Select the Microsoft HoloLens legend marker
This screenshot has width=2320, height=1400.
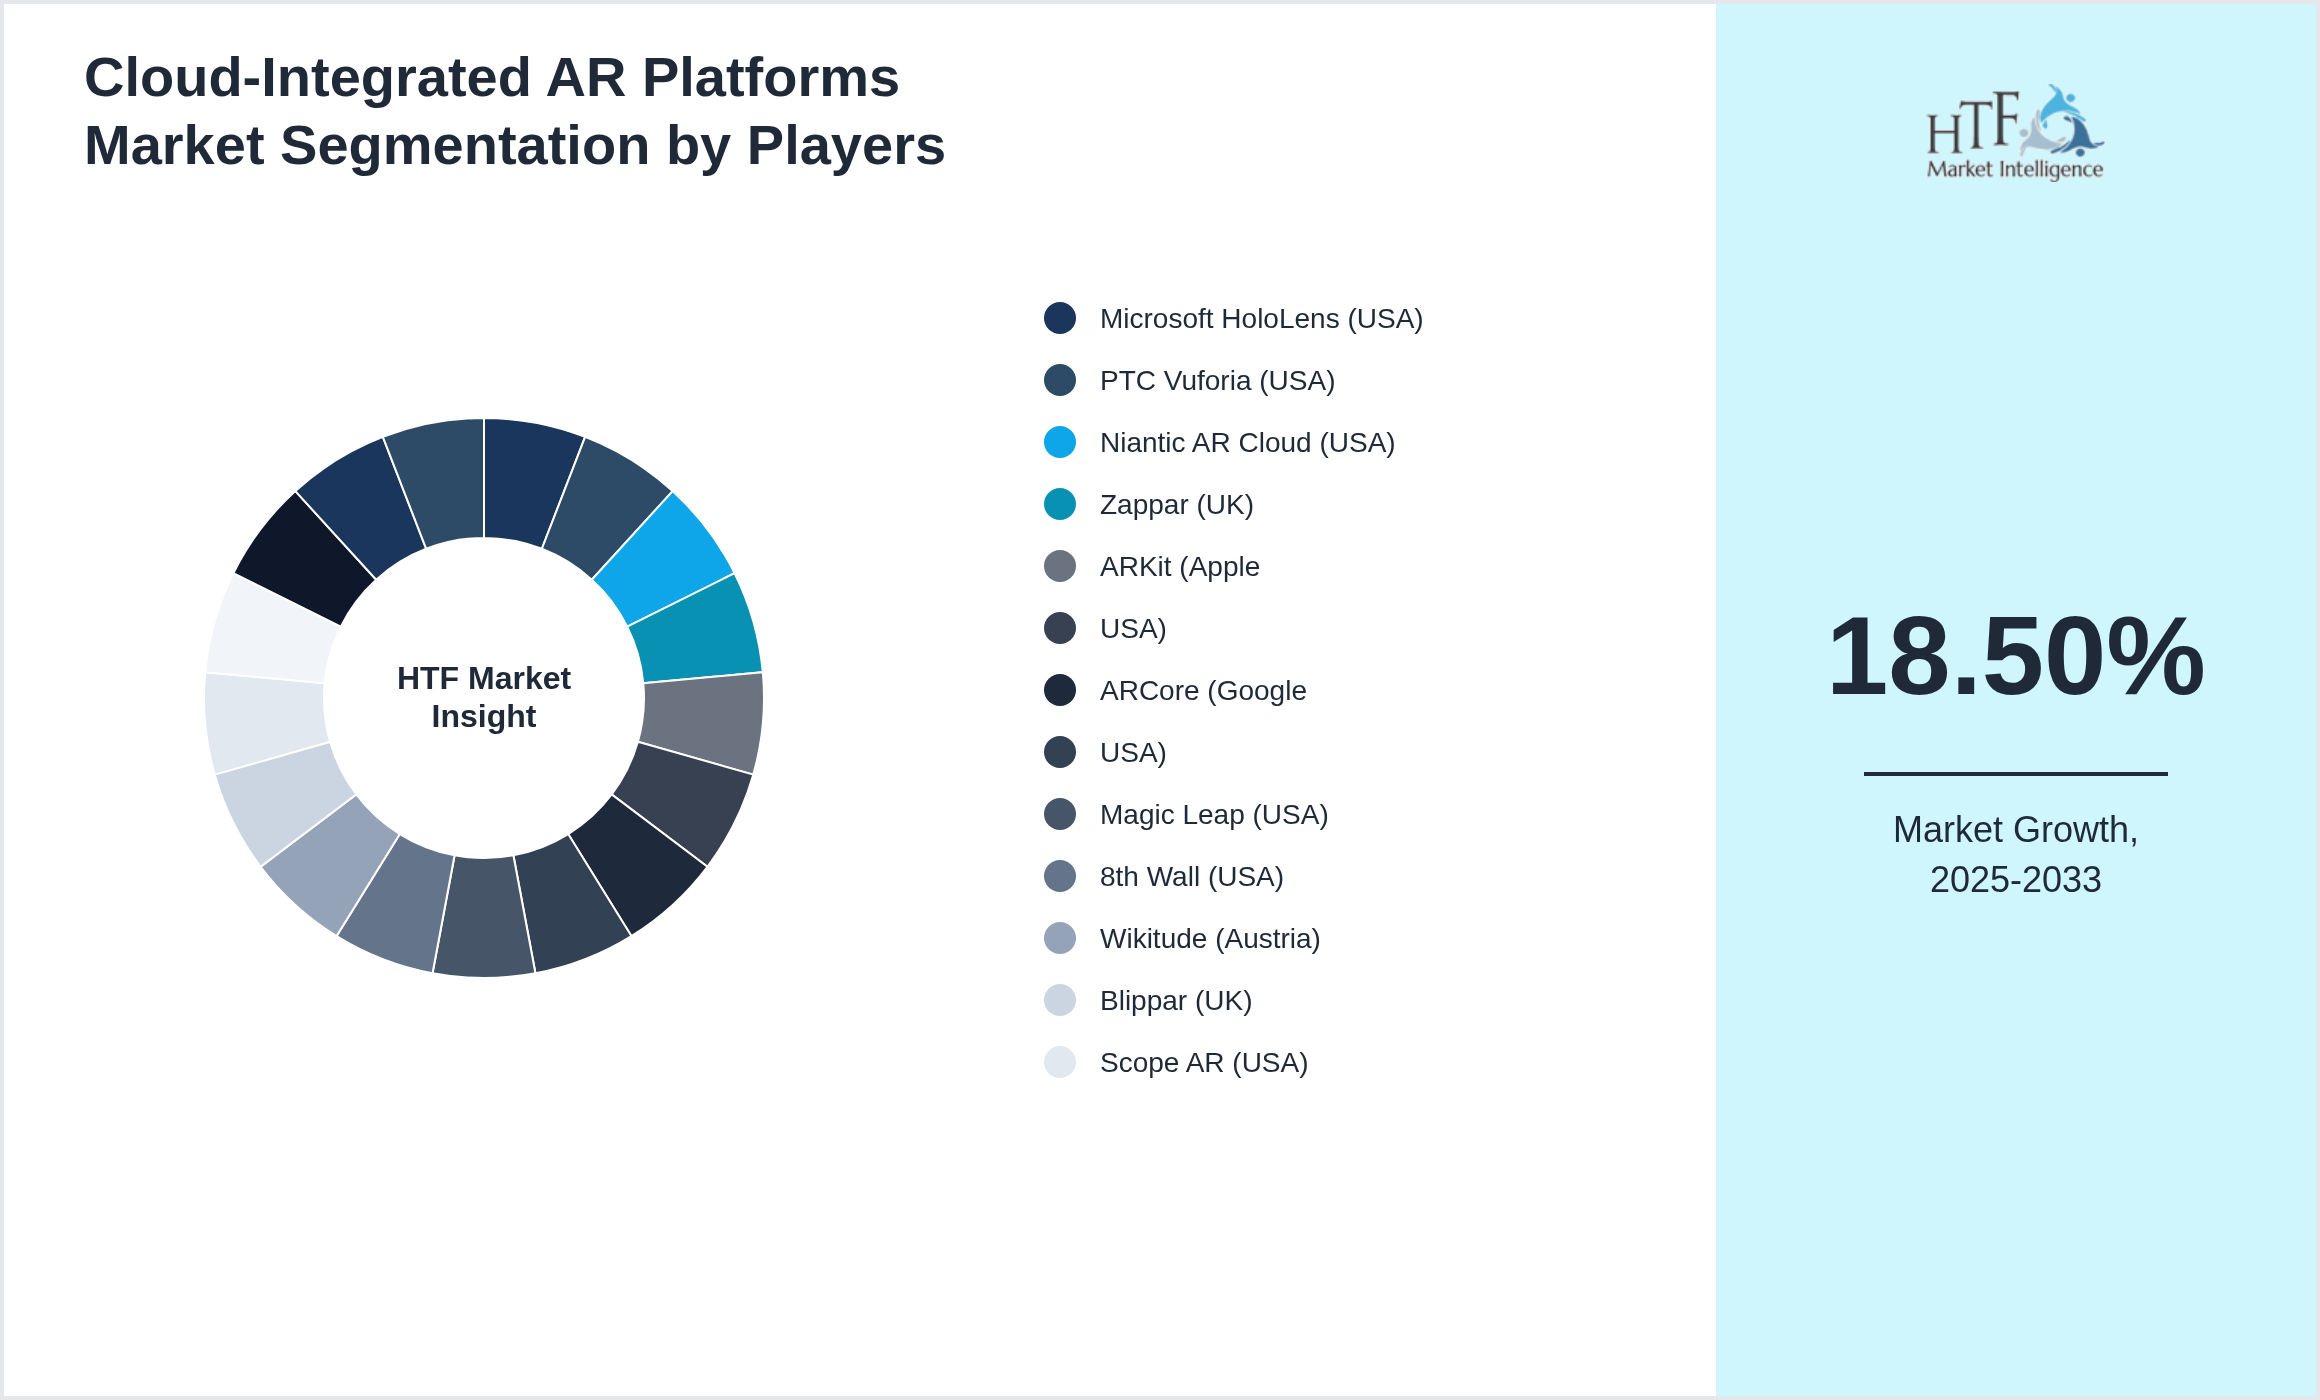[x=1059, y=318]
